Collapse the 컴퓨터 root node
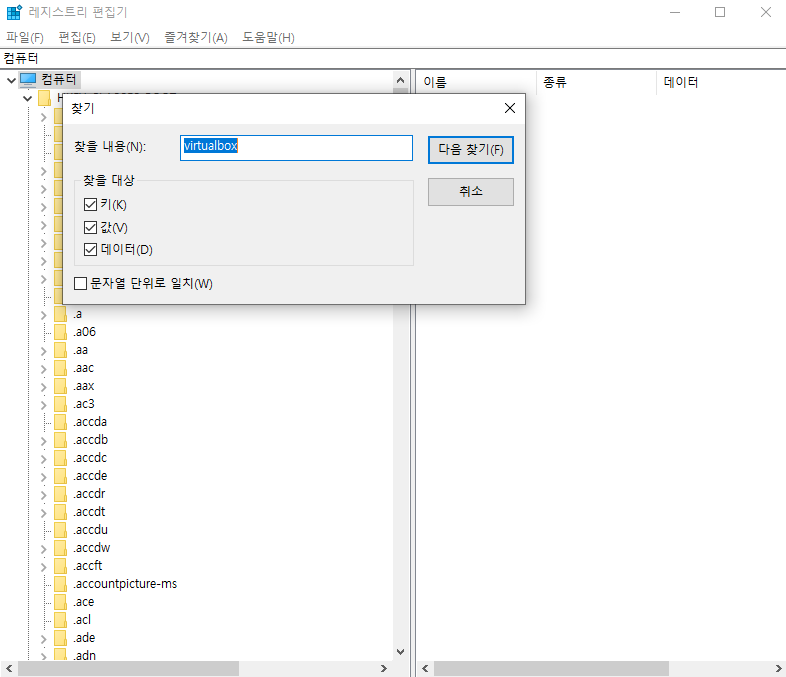The width and height of the screenshot is (786, 677). point(11,80)
